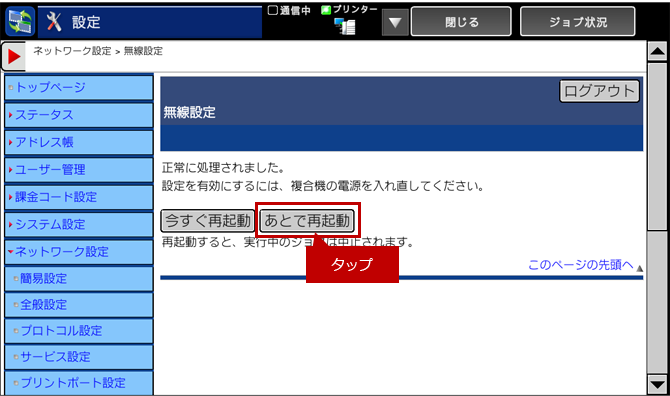
Task: Expand ユーザー管理 menu
Action: coord(79,170)
